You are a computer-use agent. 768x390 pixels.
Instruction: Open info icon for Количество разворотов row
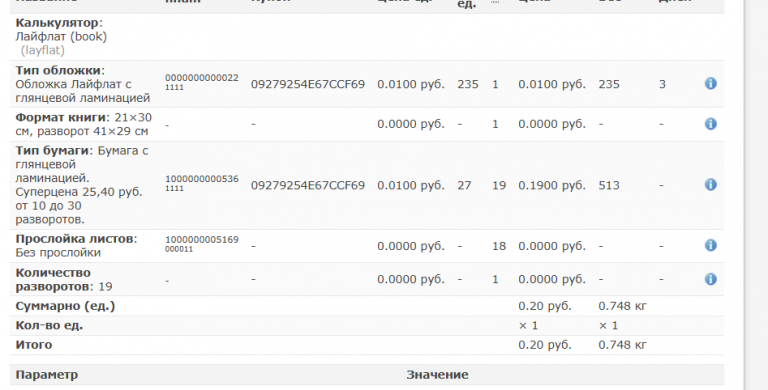711,279
